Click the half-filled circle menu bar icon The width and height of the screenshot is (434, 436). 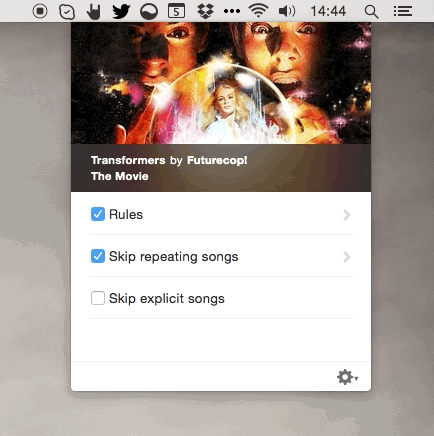point(149,12)
